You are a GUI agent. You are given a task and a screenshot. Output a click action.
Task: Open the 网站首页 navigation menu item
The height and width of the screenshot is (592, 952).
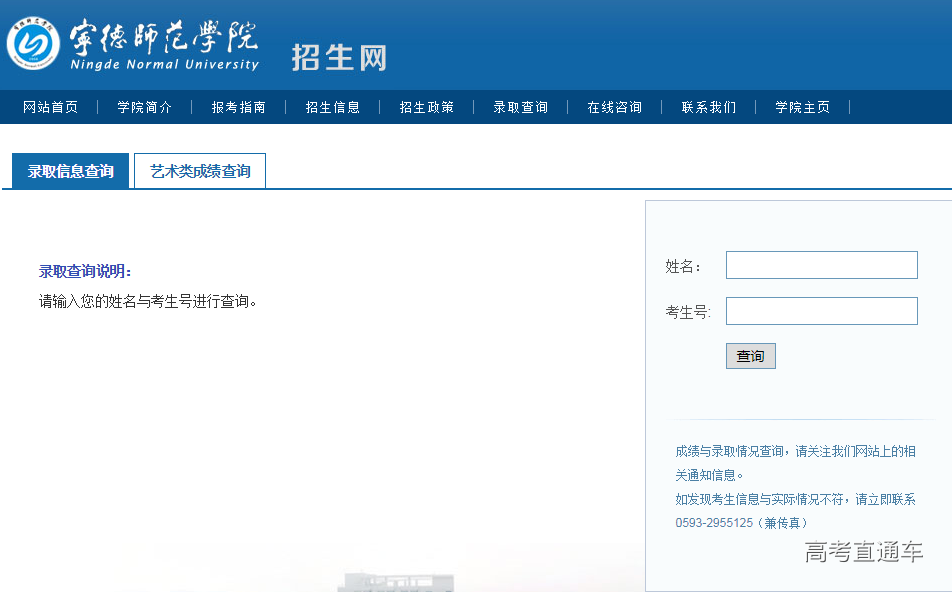(x=49, y=107)
